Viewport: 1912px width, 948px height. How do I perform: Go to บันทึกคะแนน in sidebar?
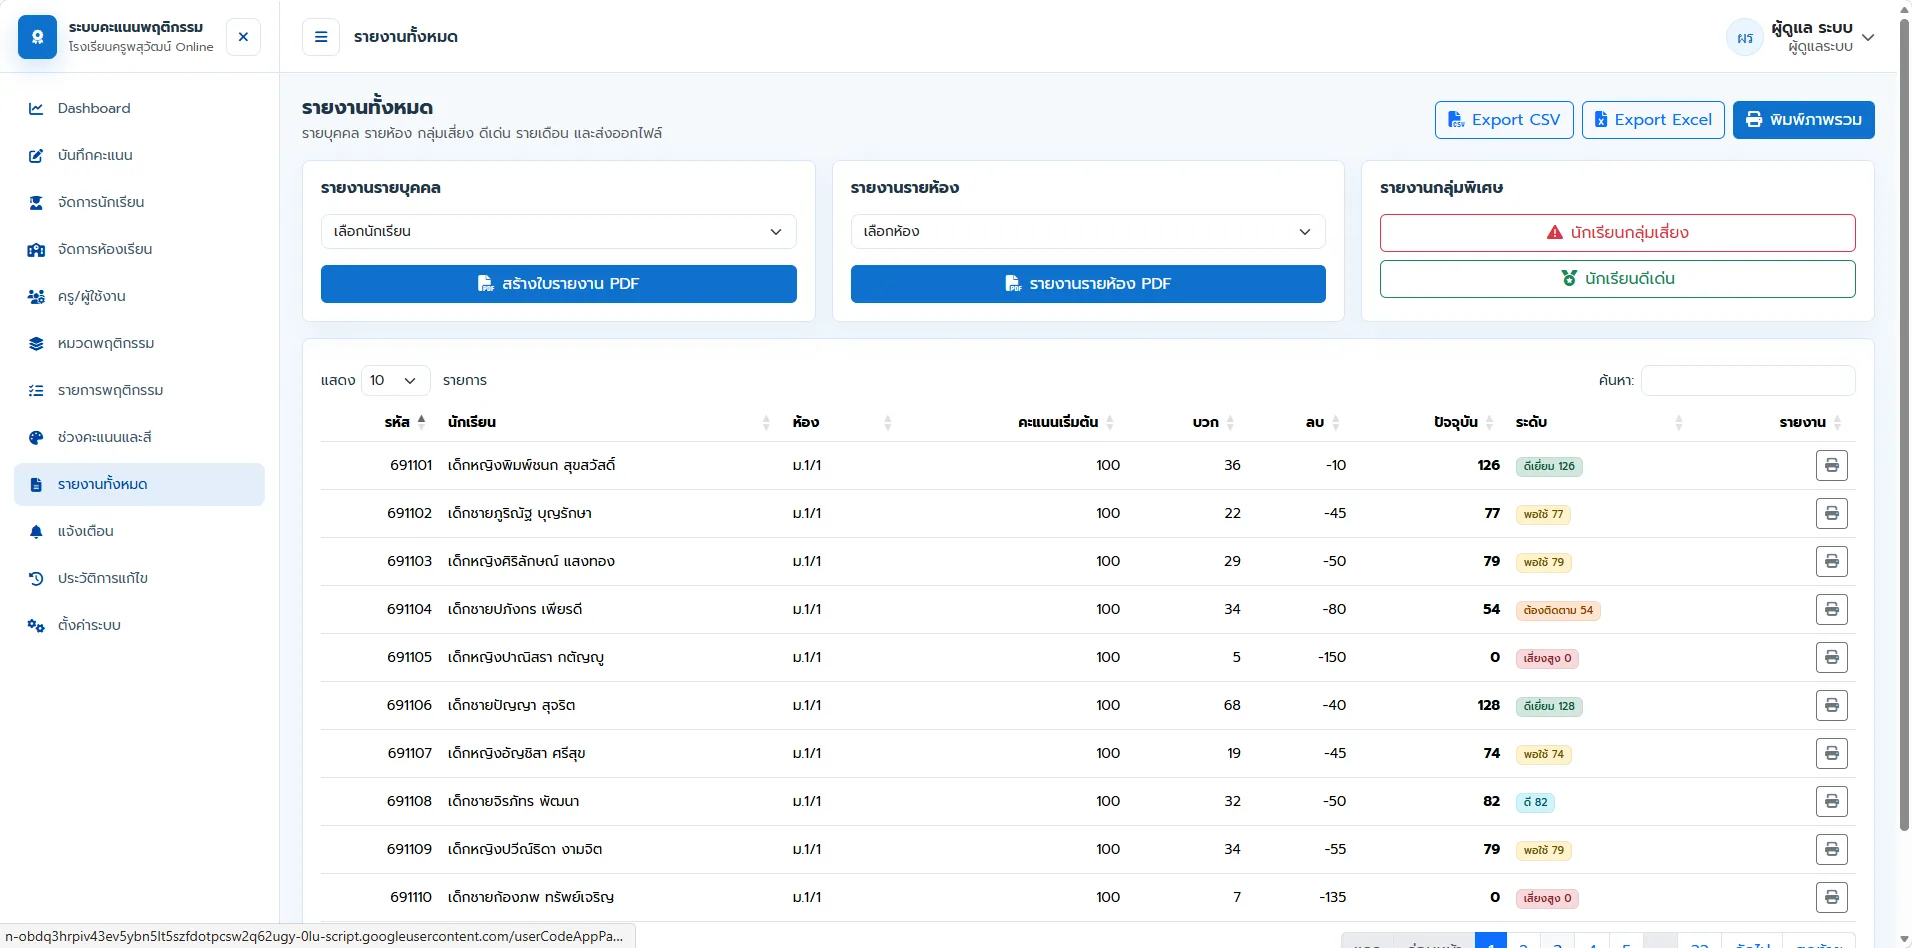coord(139,155)
